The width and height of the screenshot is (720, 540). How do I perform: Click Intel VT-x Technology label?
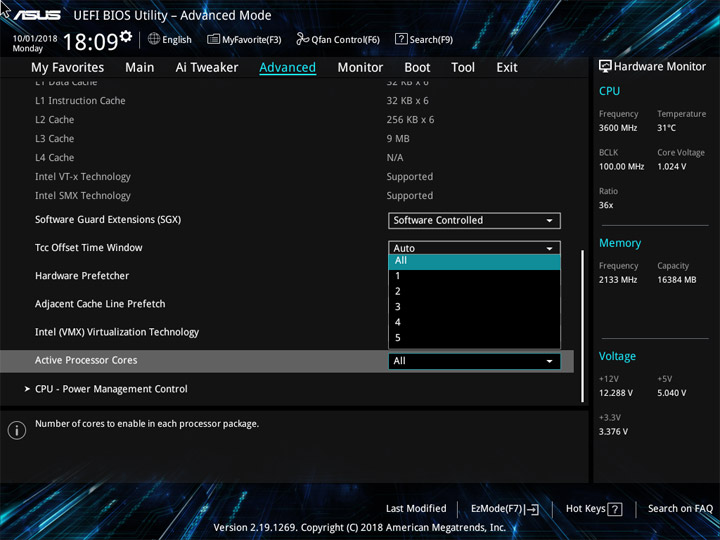click(x=83, y=177)
